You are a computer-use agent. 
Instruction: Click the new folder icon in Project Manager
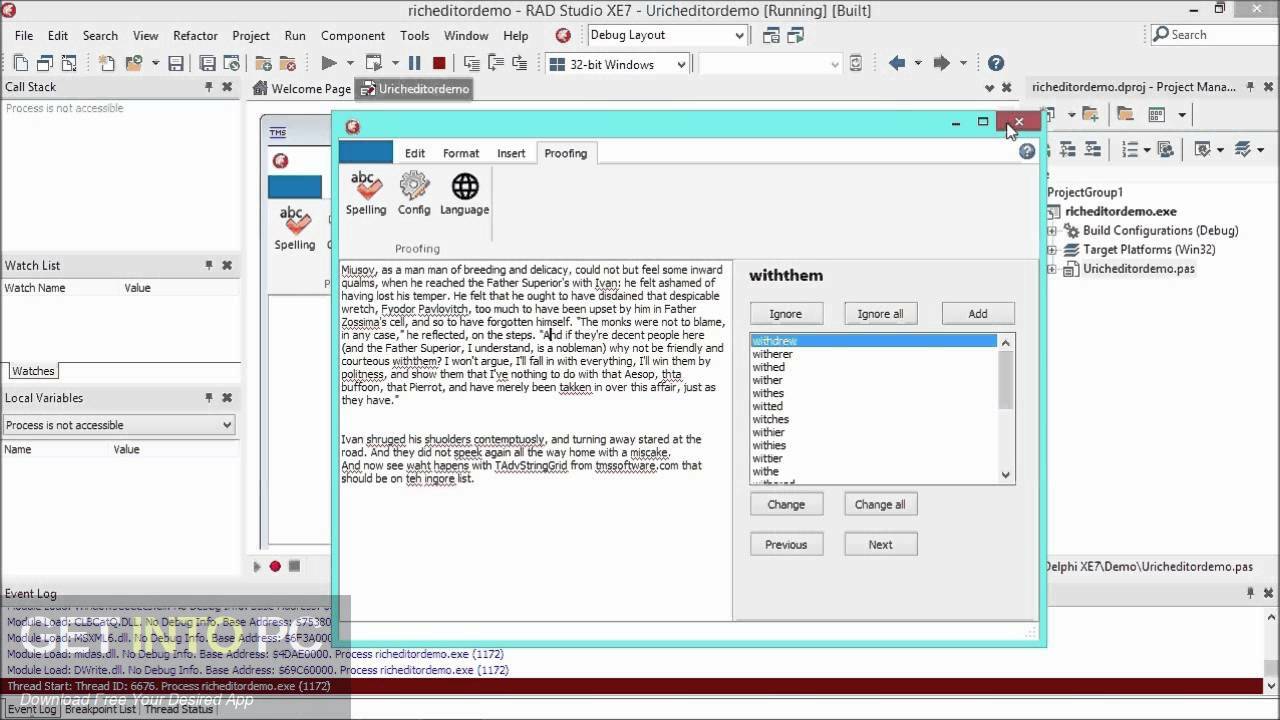pyautogui.click(x=1090, y=114)
